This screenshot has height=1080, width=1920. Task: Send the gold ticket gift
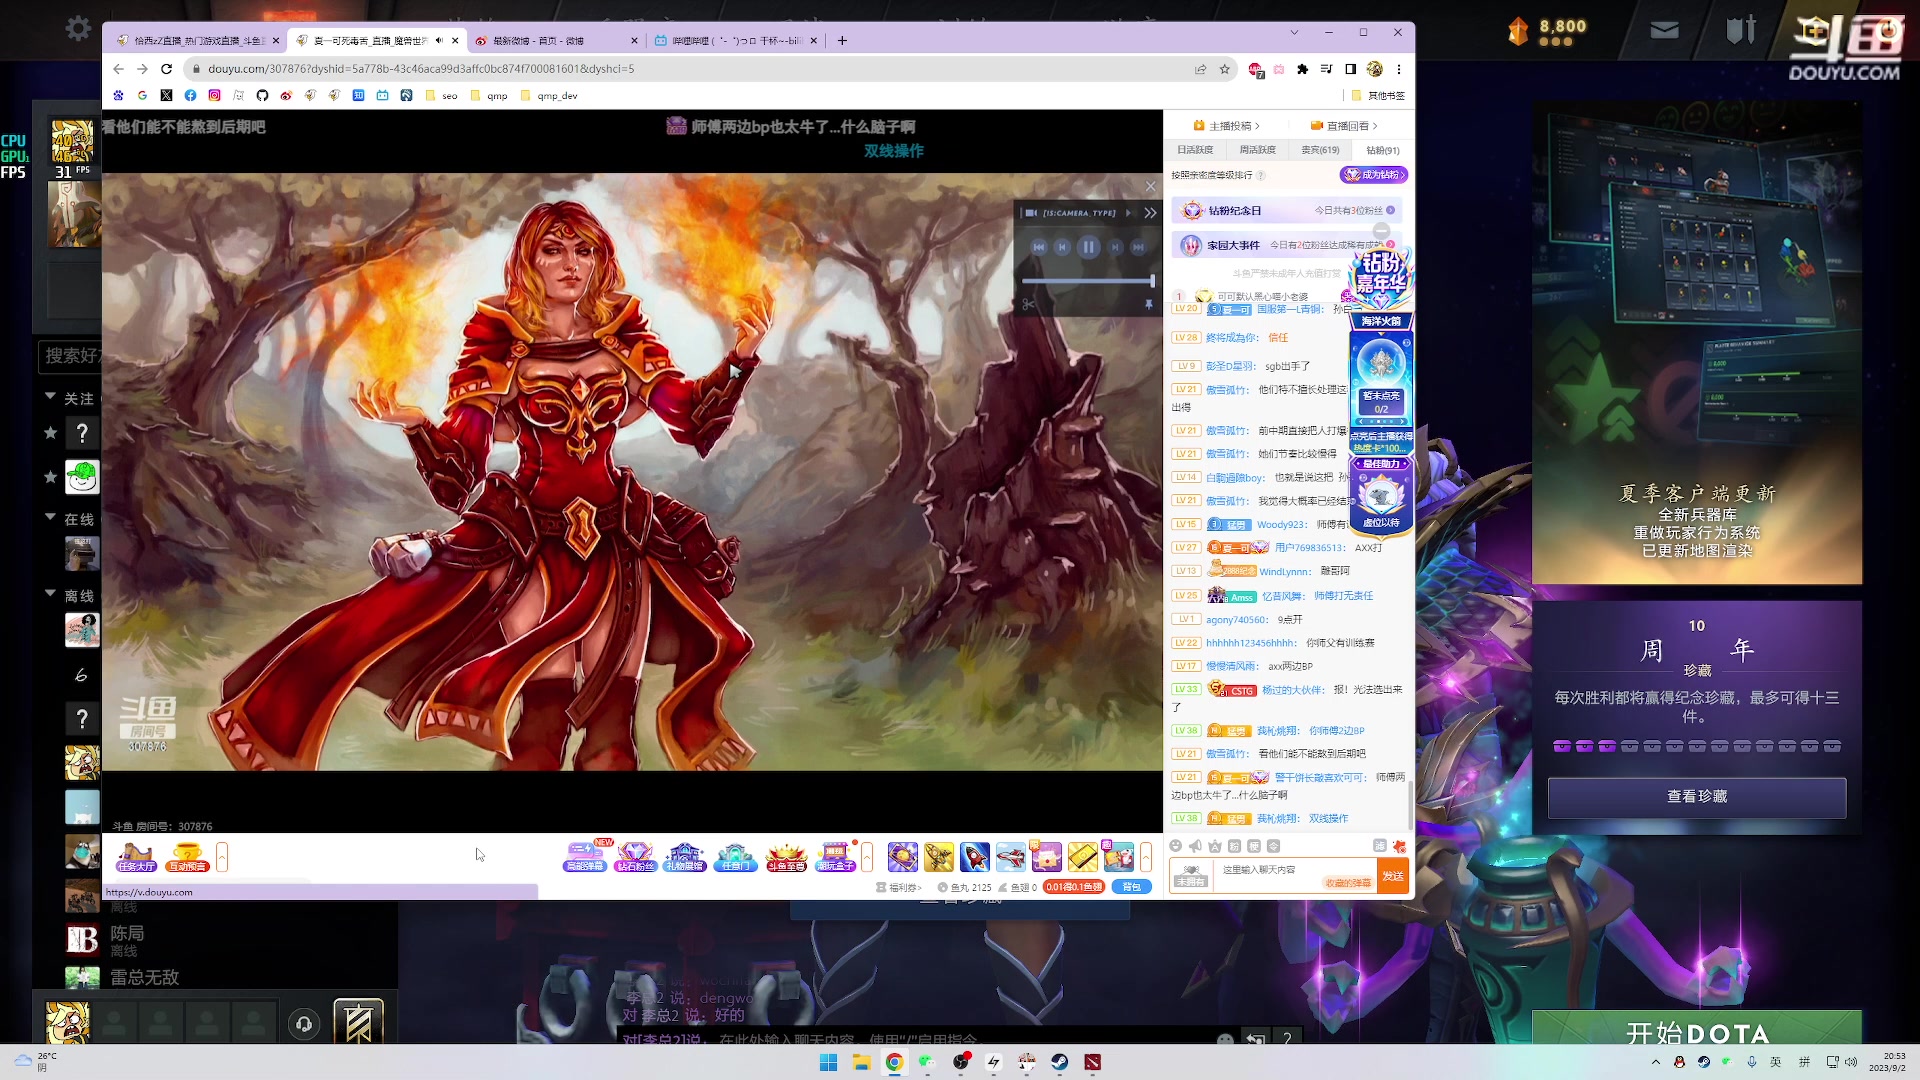[1082, 857]
